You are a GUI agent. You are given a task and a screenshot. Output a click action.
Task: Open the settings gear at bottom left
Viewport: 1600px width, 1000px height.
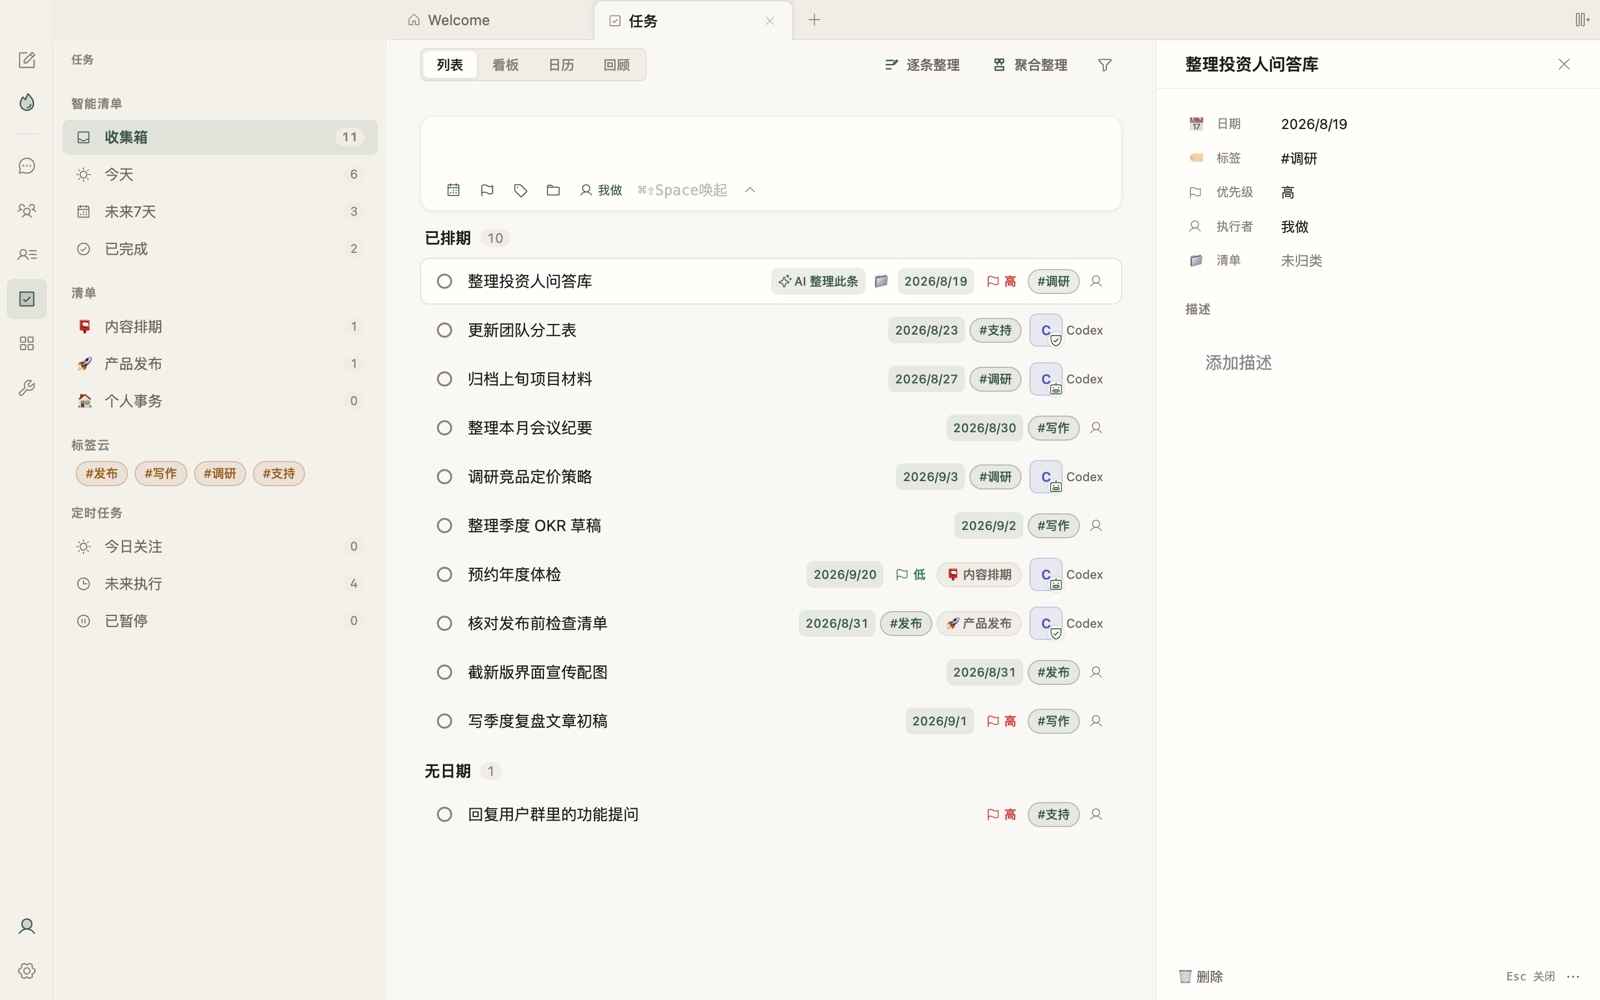point(27,970)
